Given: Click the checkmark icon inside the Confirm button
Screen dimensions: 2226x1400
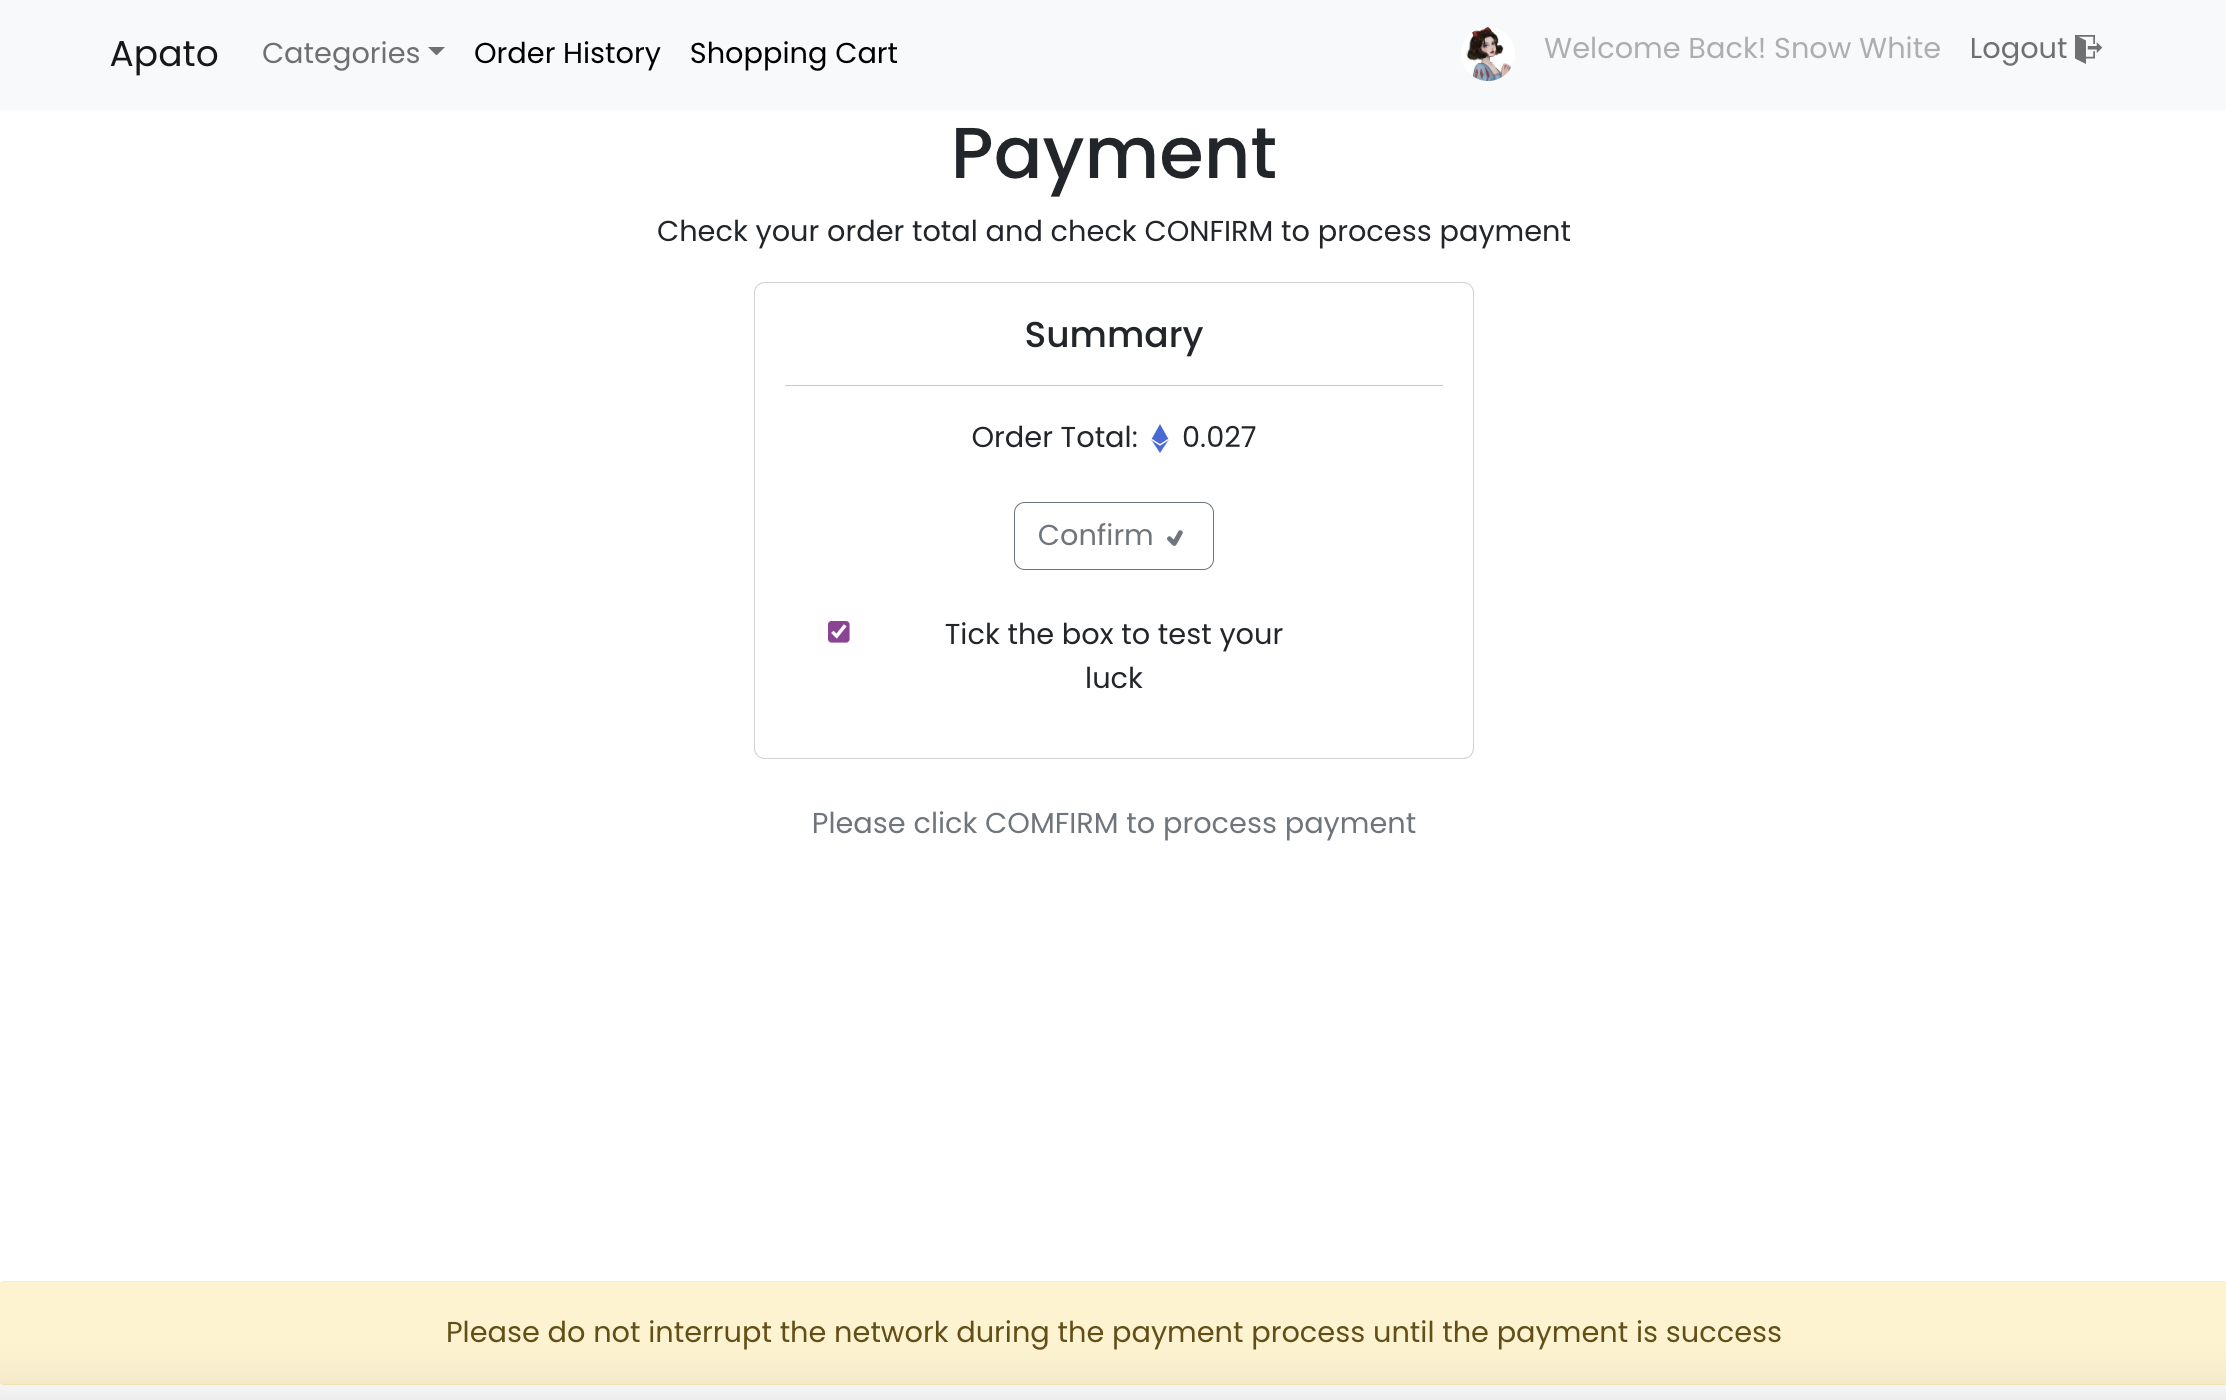Looking at the screenshot, I should click(1175, 537).
